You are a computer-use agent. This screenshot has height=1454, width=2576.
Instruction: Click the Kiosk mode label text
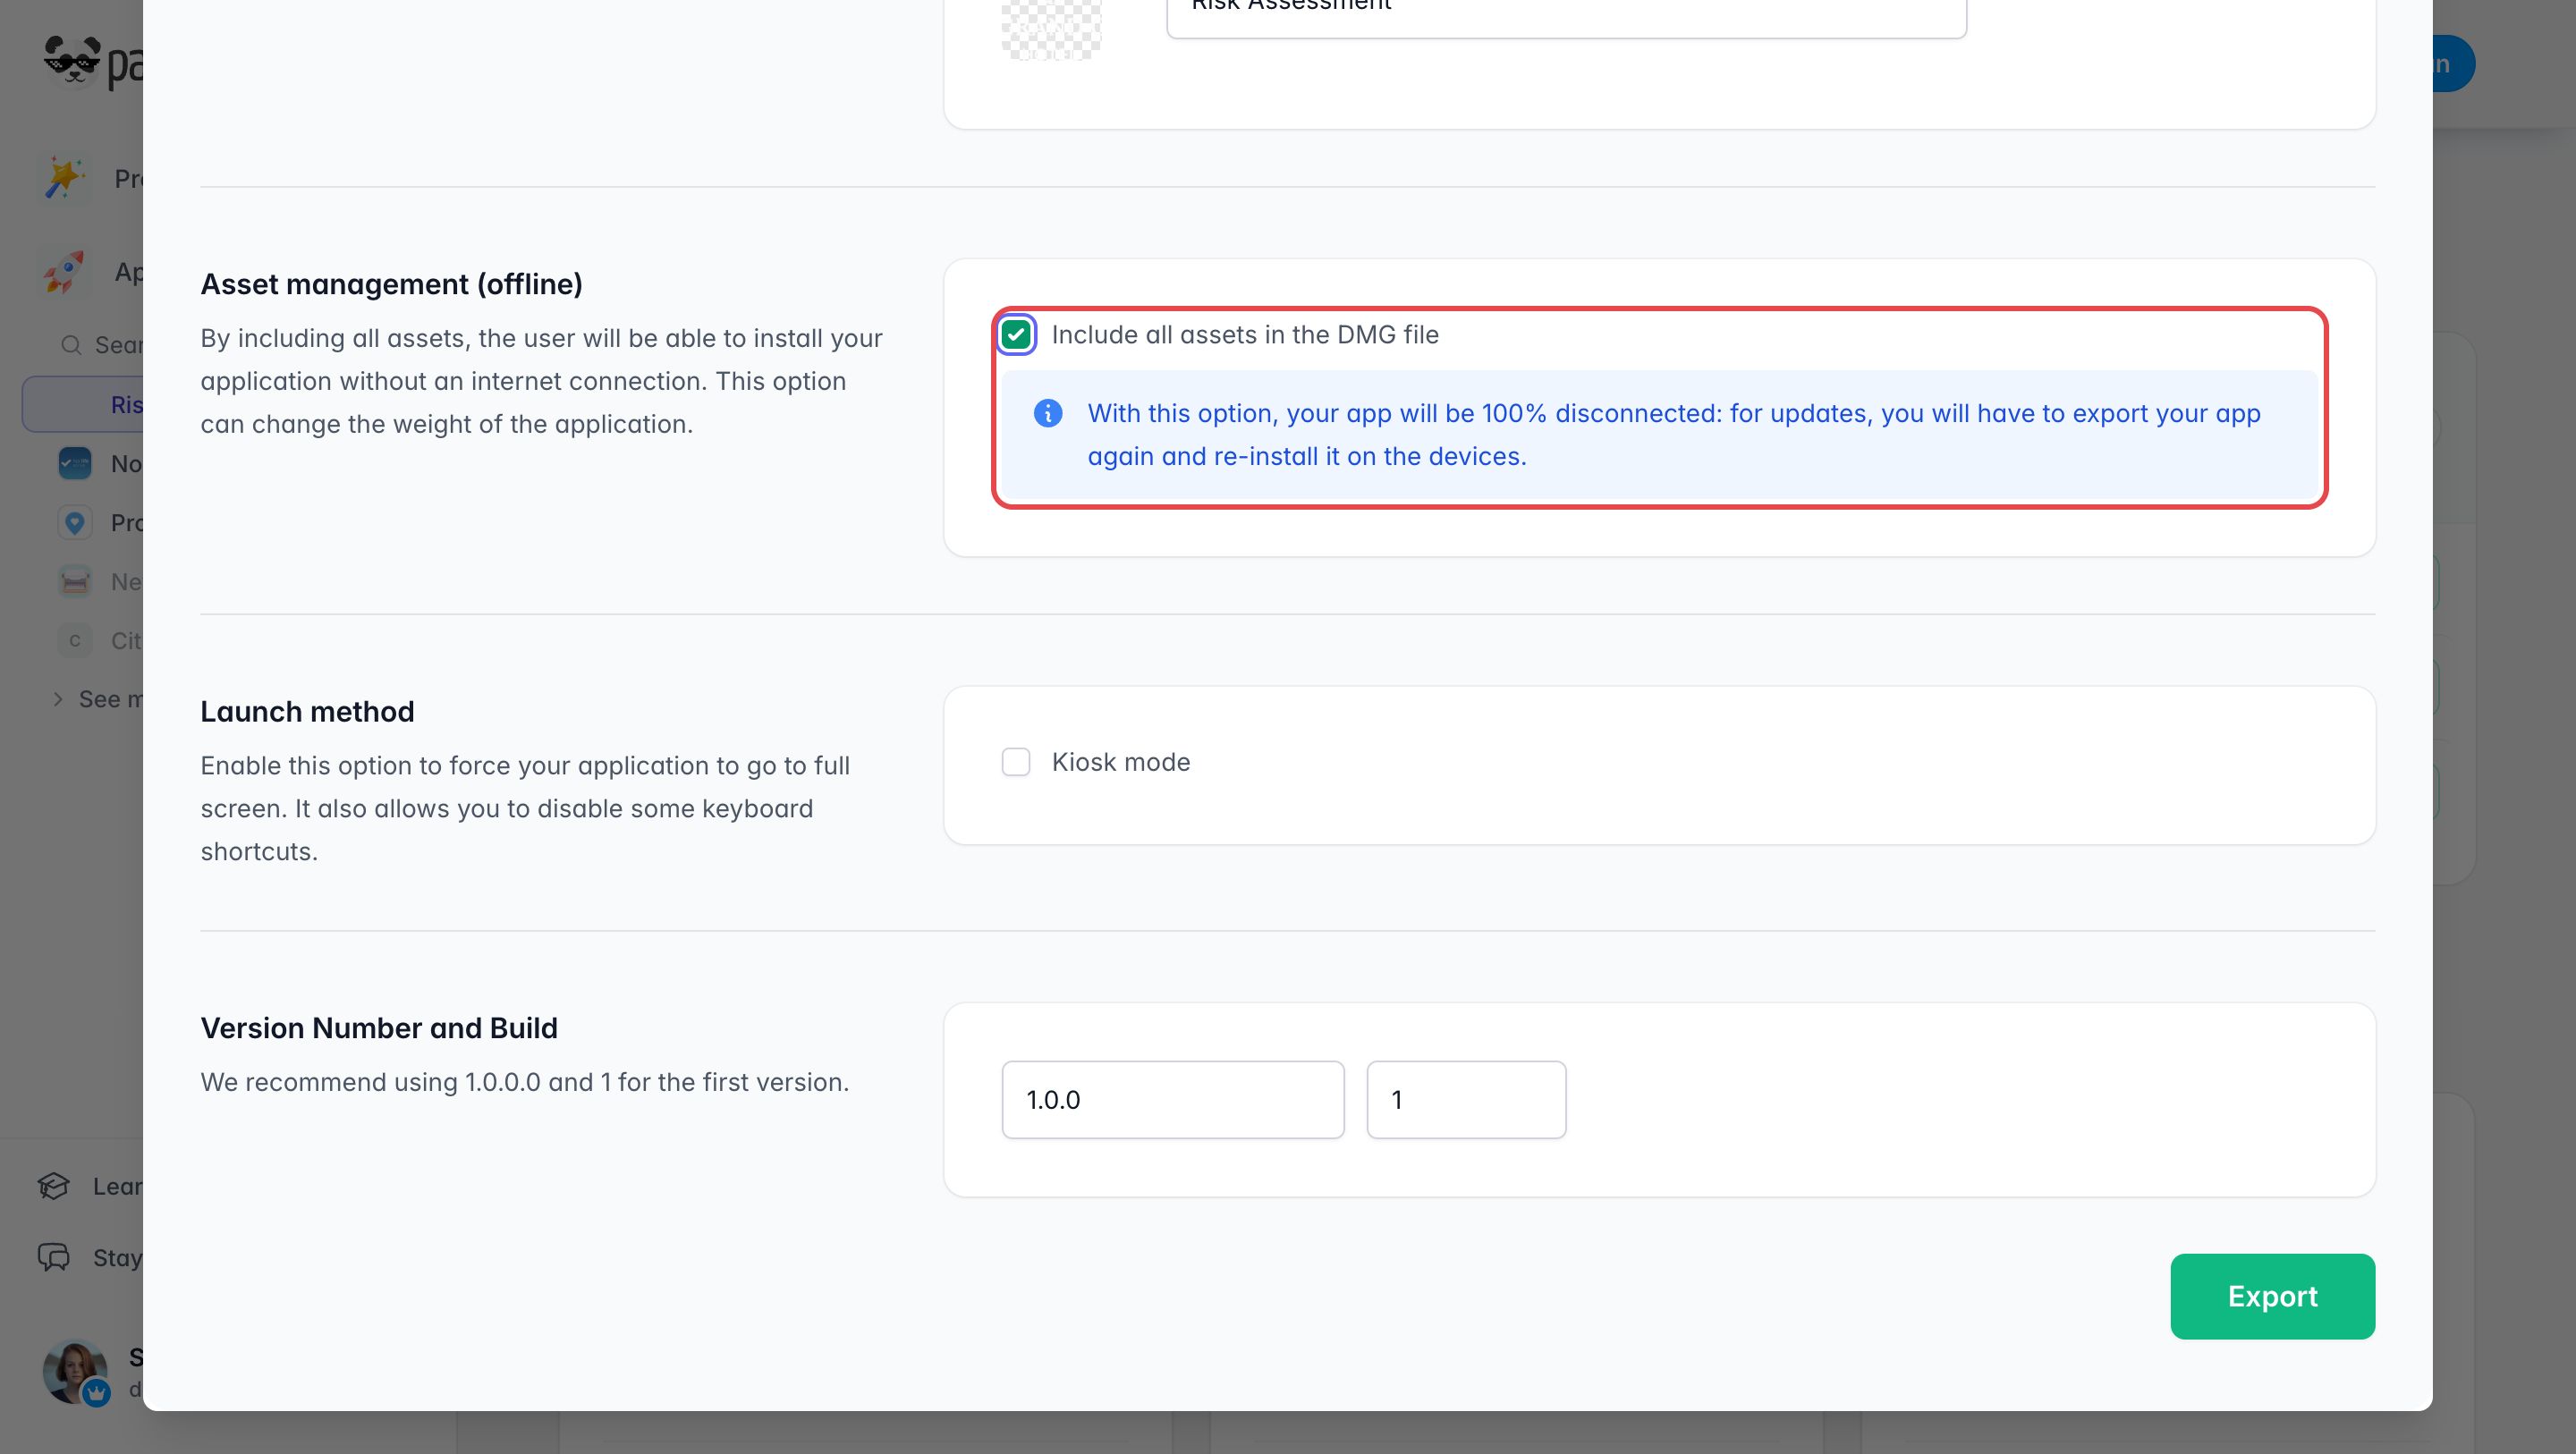[1121, 762]
